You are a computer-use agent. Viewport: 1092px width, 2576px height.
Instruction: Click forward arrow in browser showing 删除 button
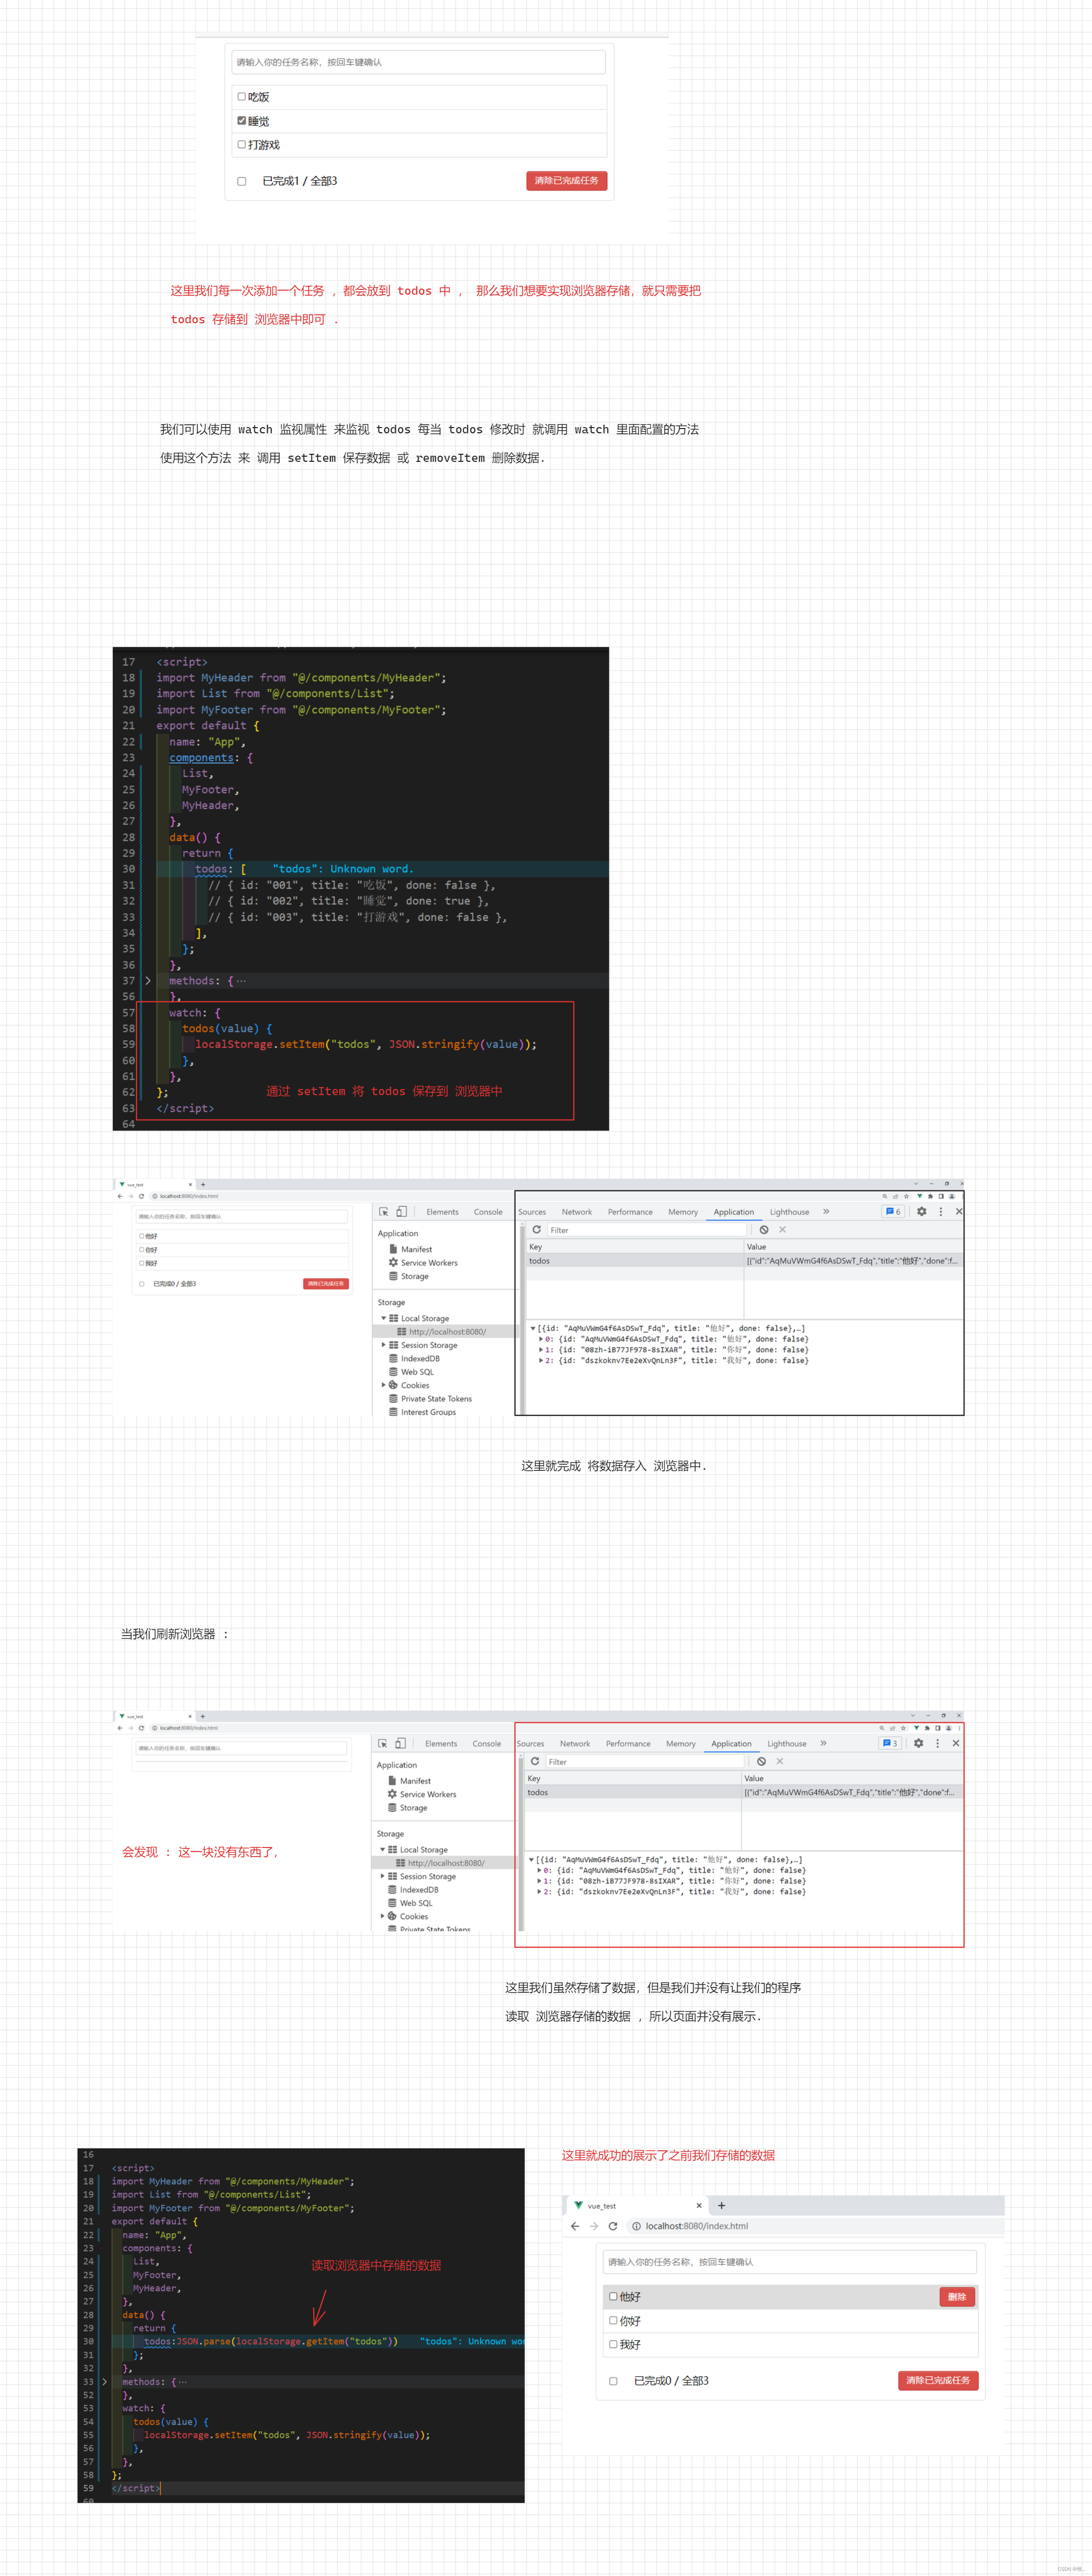click(594, 2226)
